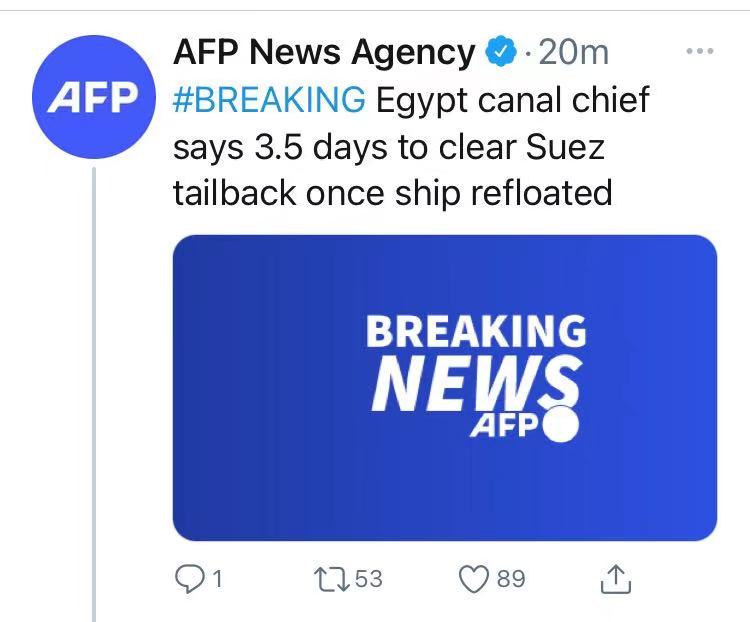
Task: Open the AFP News Agency account name
Action: tap(324, 52)
